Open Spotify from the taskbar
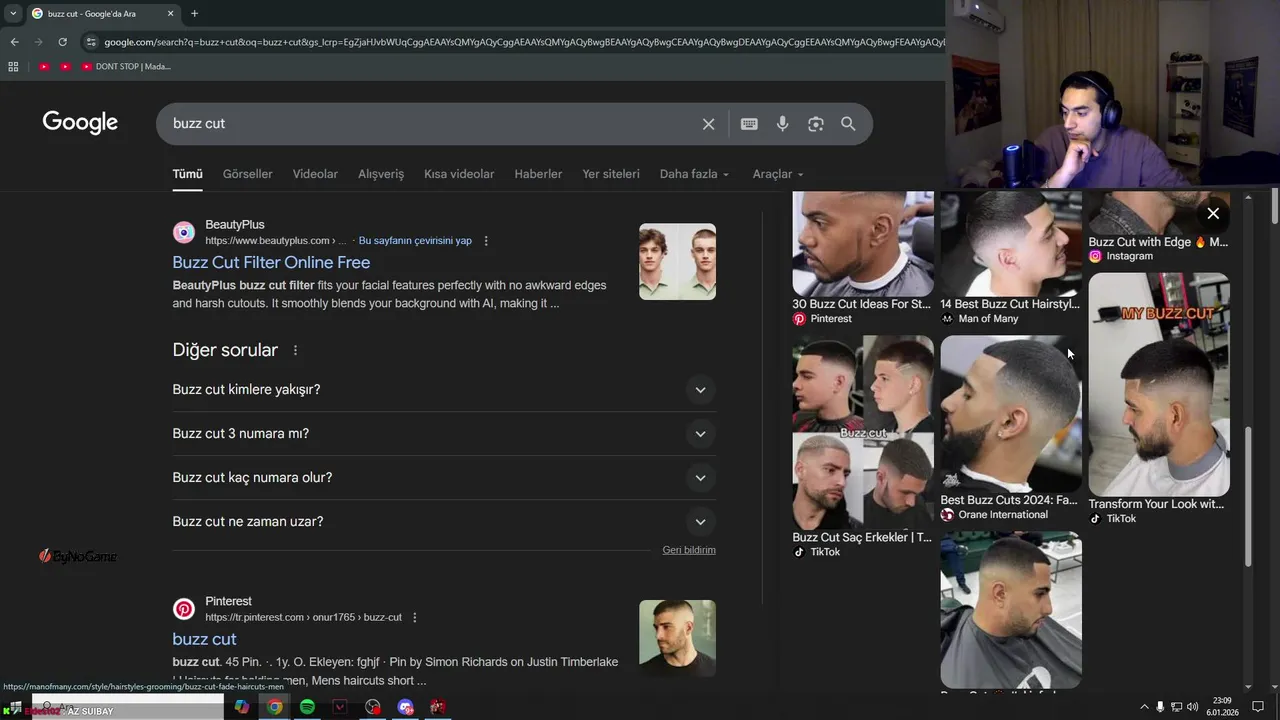1280x720 pixels. click(x=307, y=707)
